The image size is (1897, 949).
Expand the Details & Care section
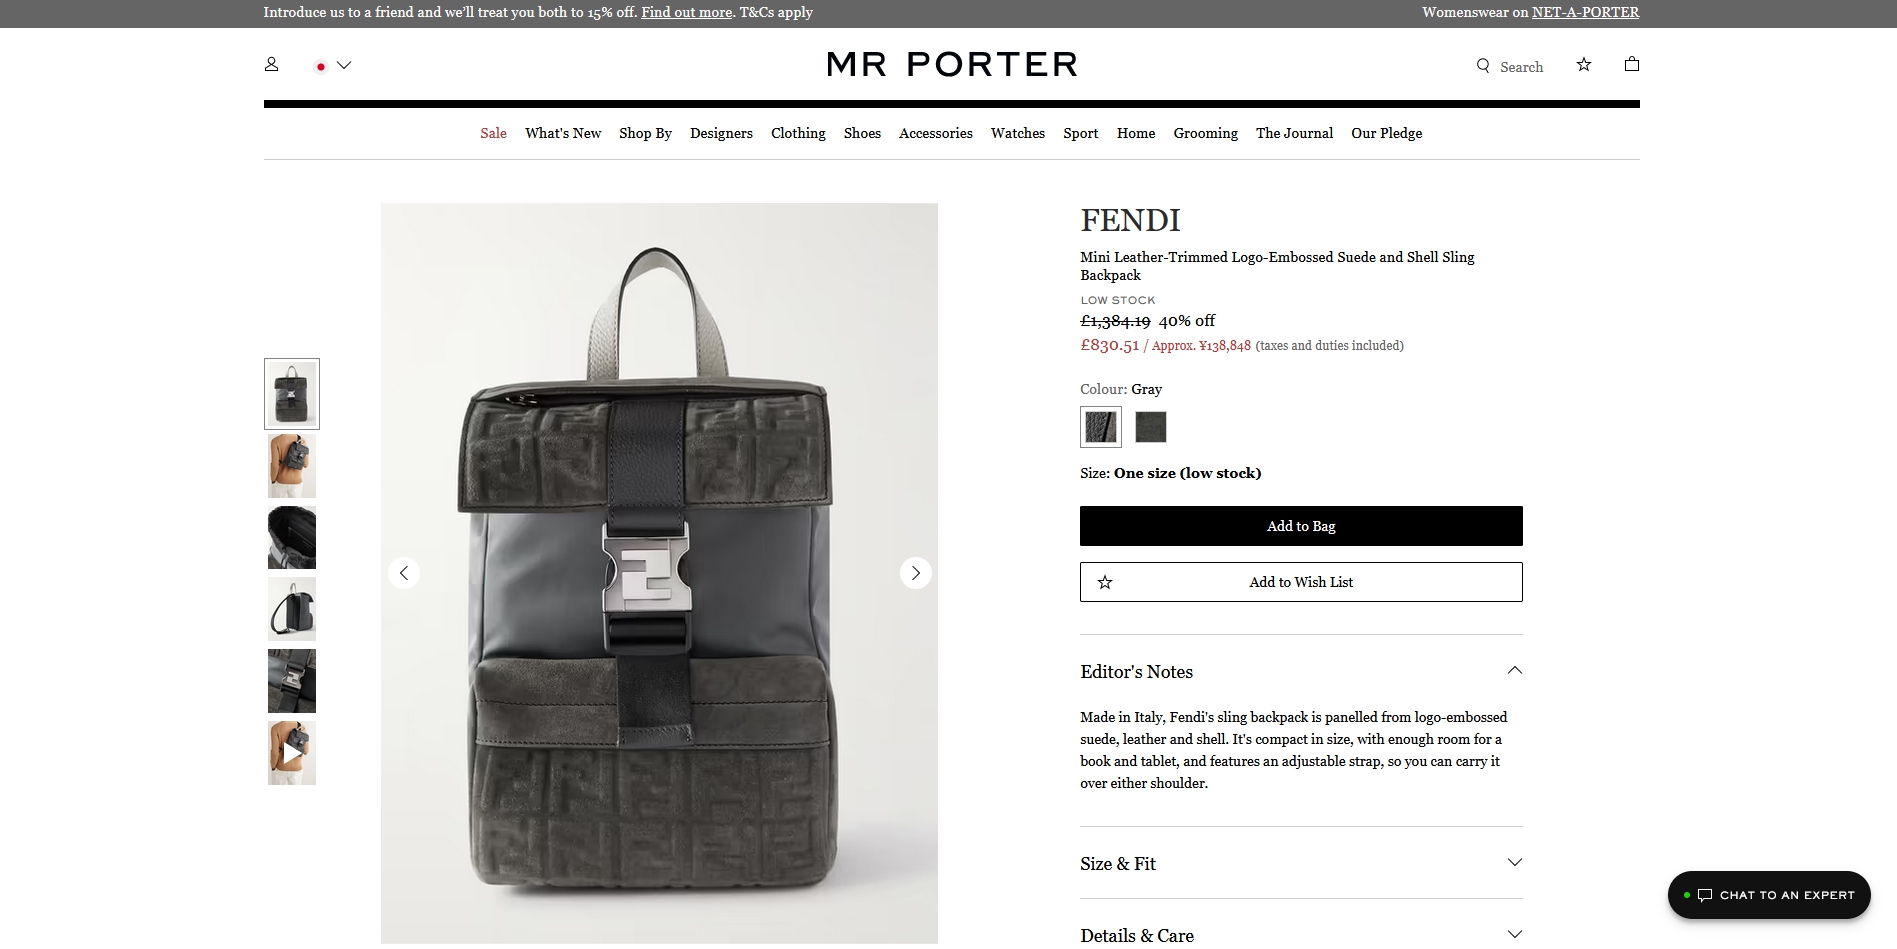click(1301, 934)
